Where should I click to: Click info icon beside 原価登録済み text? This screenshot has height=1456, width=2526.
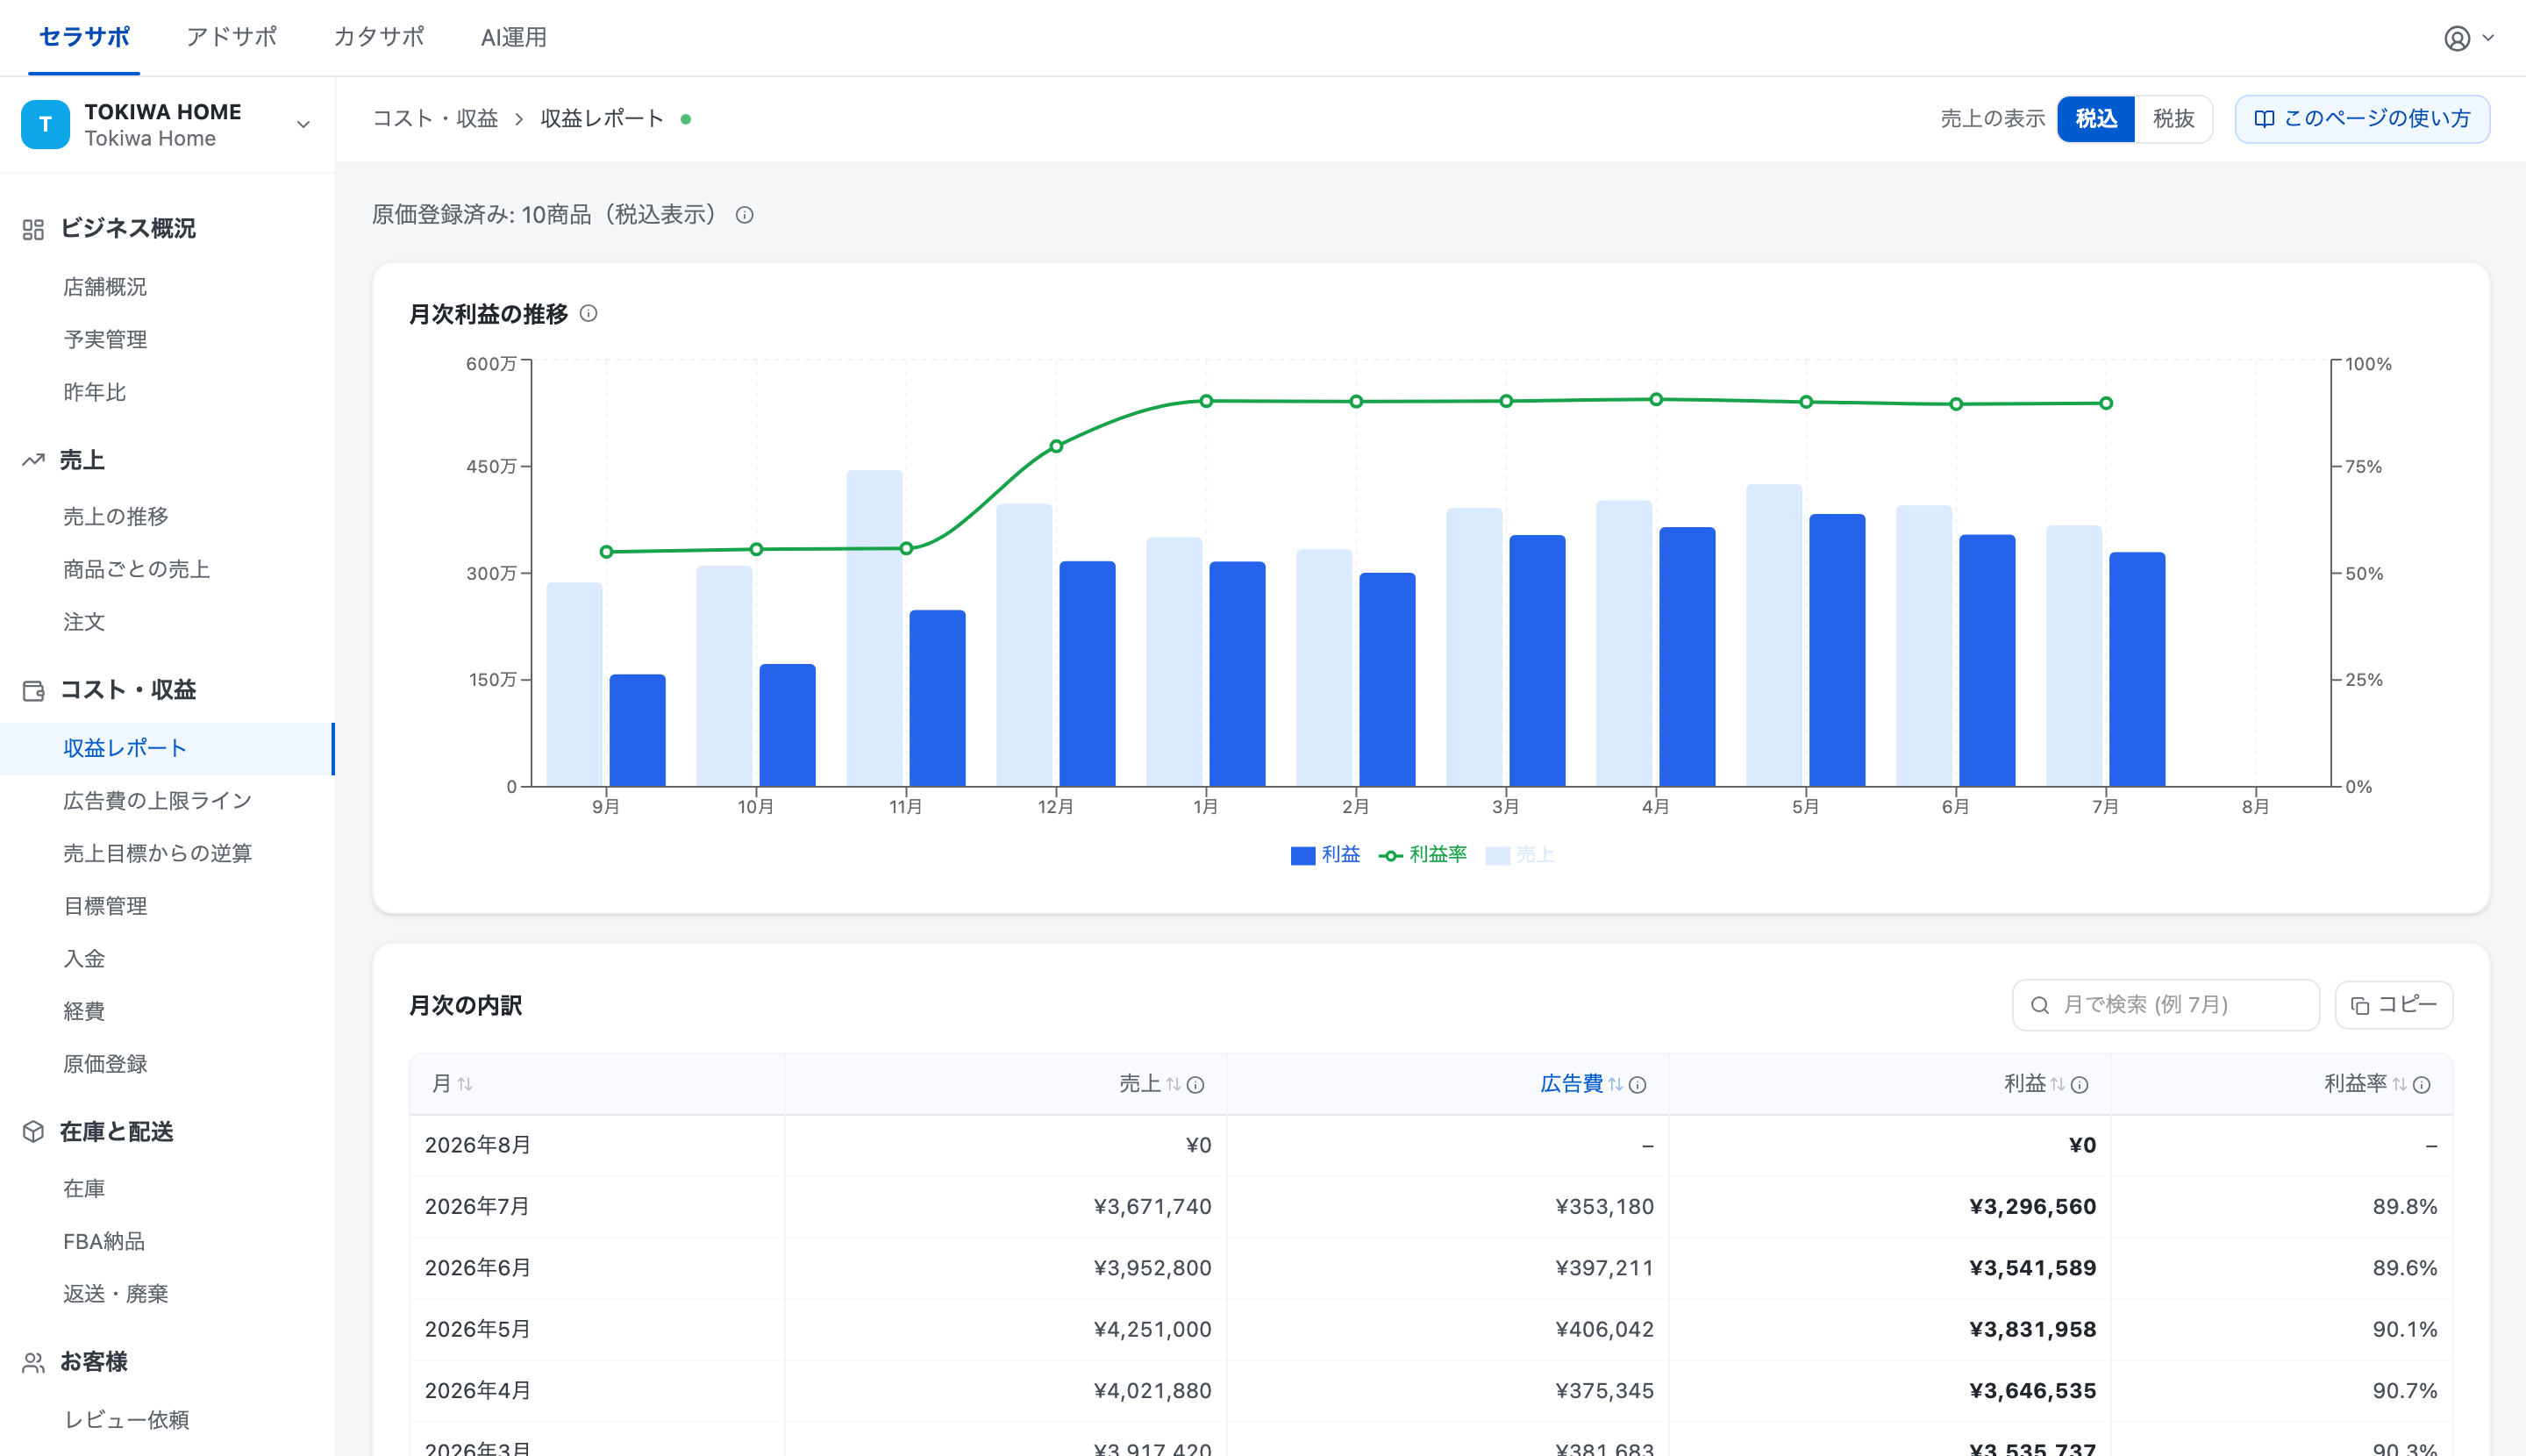[744, 215]
